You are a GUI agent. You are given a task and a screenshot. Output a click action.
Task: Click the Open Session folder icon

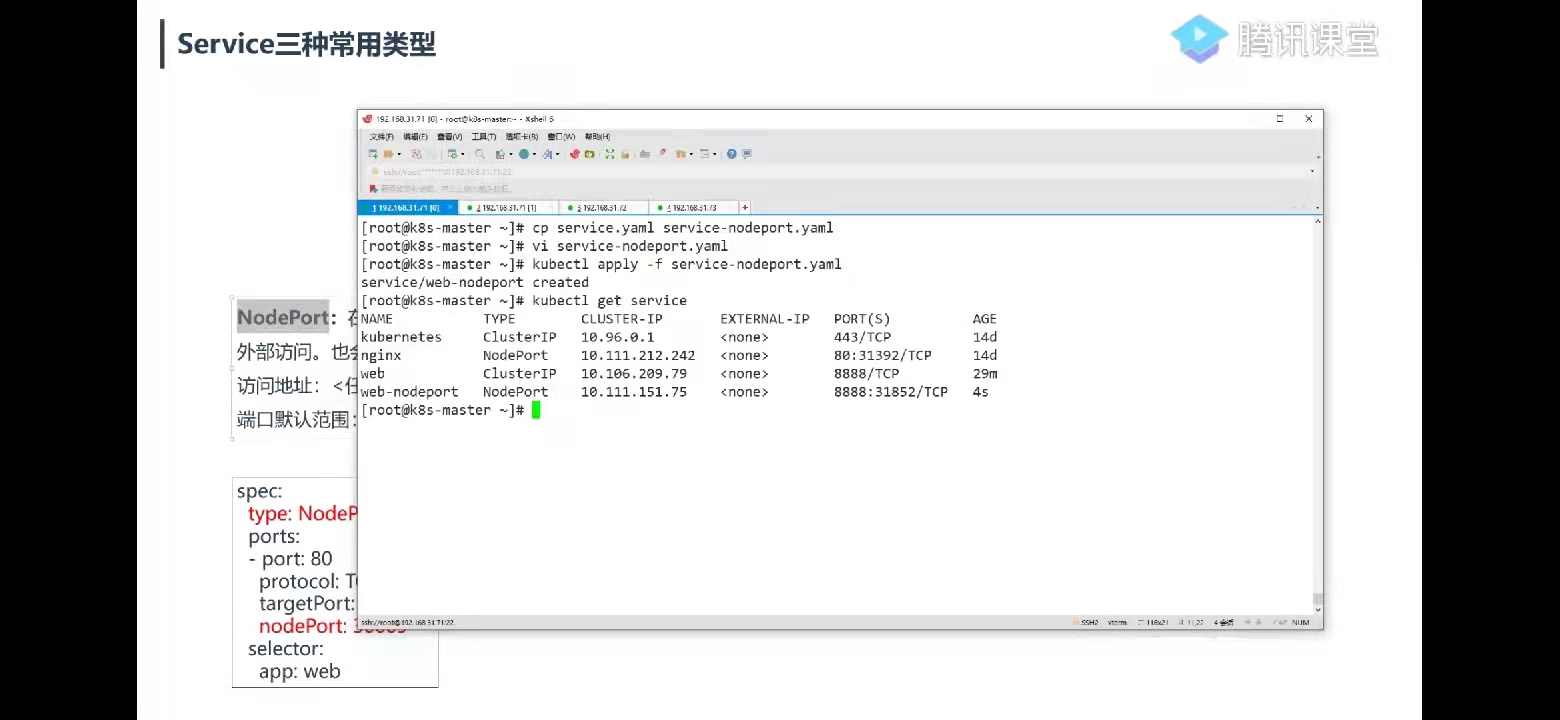(388, 154)
